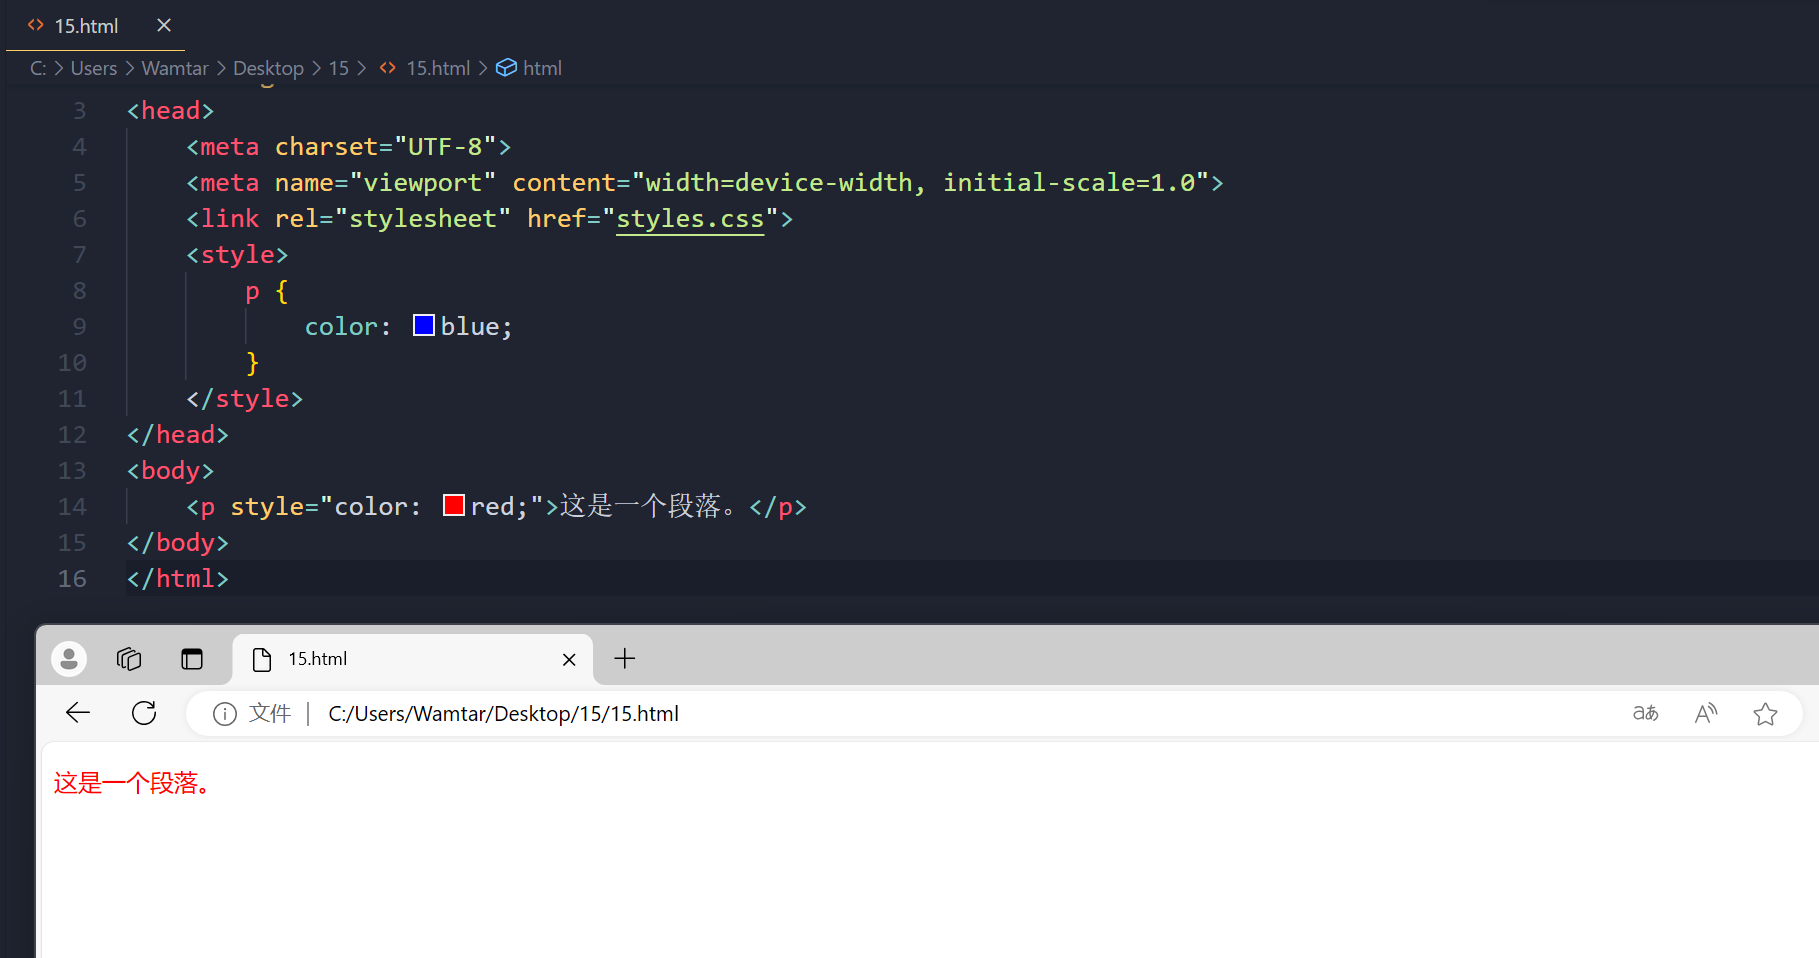Open a new browser tab
This screenshot has width=1819, height=958.
tap(625, 658)
